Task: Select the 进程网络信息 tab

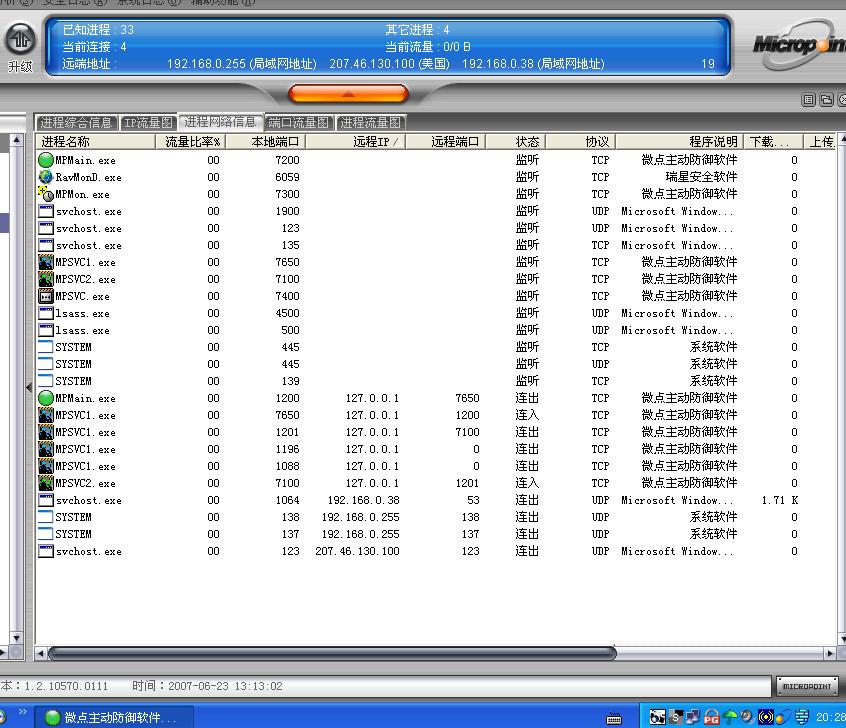Action: click(220, 122)
